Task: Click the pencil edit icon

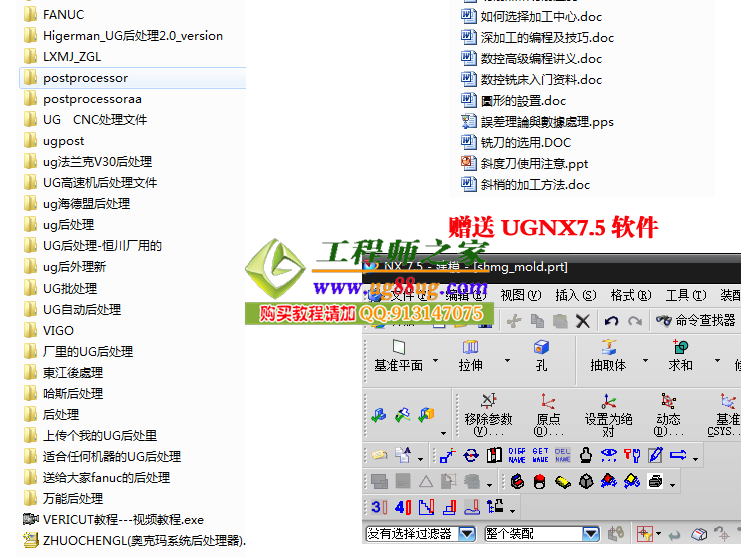Action: point(655,455)
